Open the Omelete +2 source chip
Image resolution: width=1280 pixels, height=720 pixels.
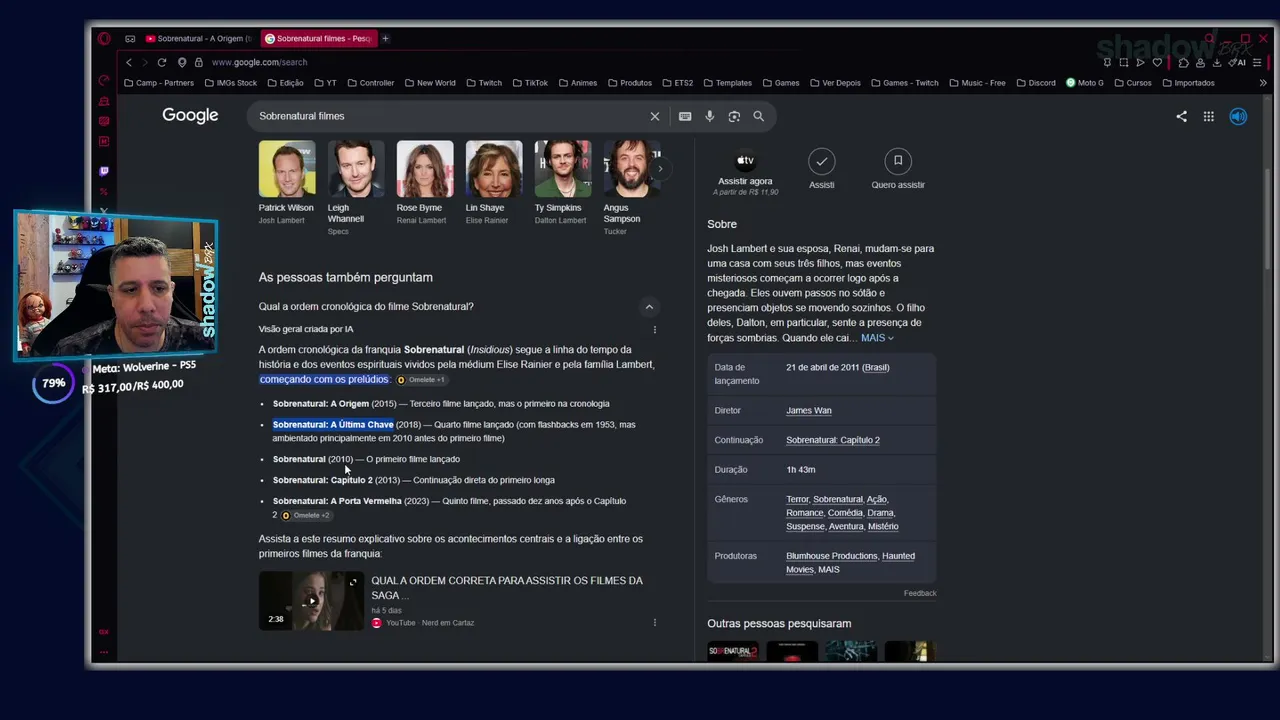(x=306, y=516)
